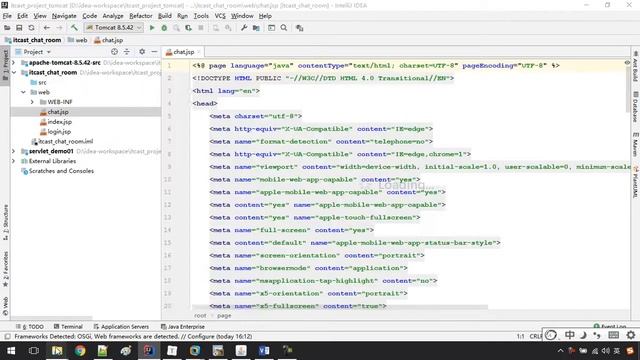Click the Save All toolbar icon
640x360 pixels.
click(19, 28)
